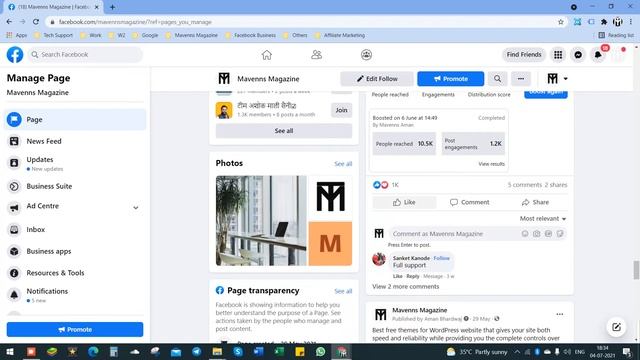
Task: Like the boosted post
Action: [404, 202]
